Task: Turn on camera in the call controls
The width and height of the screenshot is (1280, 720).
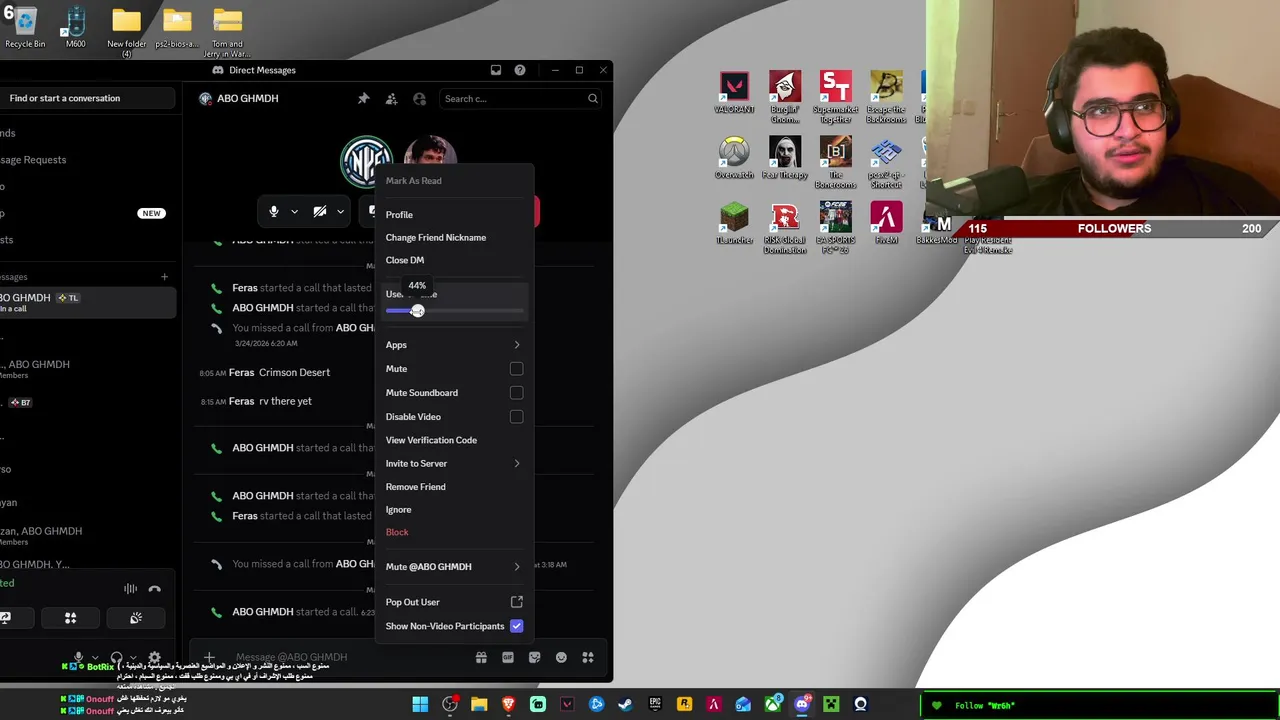Action: pos(320,212)
